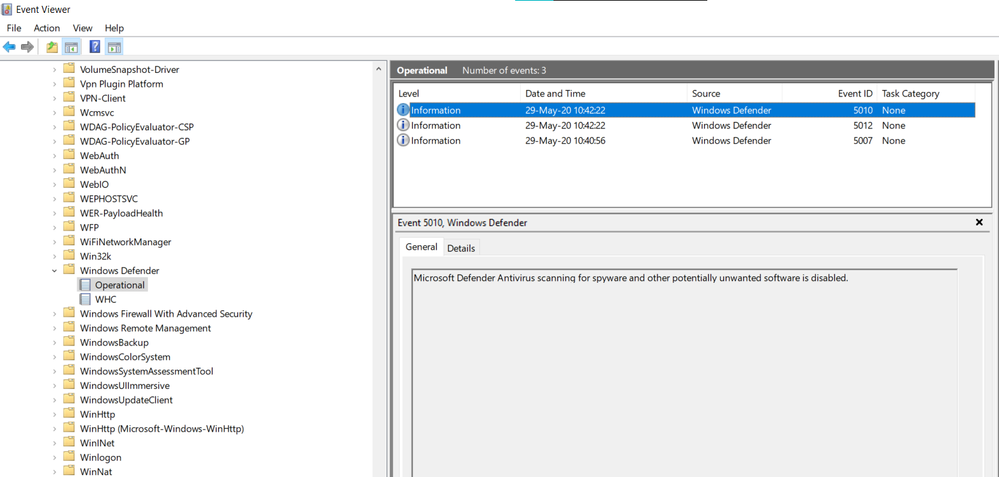Sort events by Event ID column
Screen dimensions: 999x477
pyautogui.click(x=830, y=94)
